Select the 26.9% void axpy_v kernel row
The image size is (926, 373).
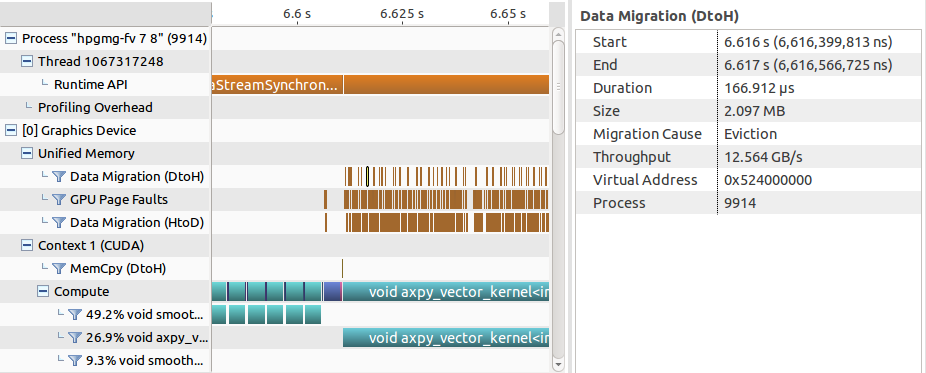click(146, 338)
